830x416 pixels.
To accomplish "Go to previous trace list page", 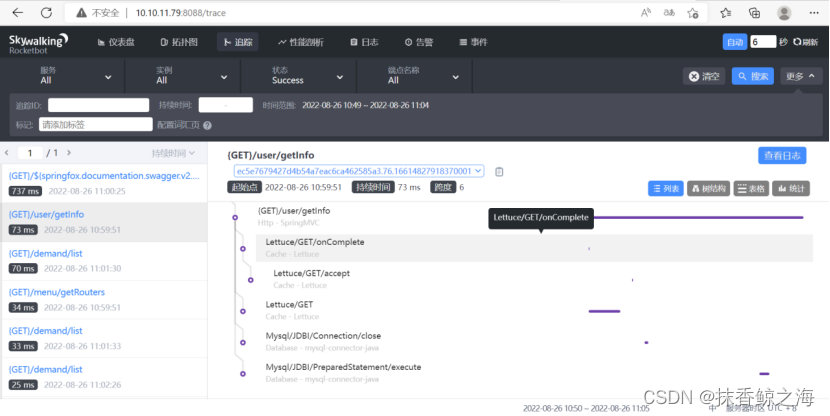I will click(x=7, y=153).
